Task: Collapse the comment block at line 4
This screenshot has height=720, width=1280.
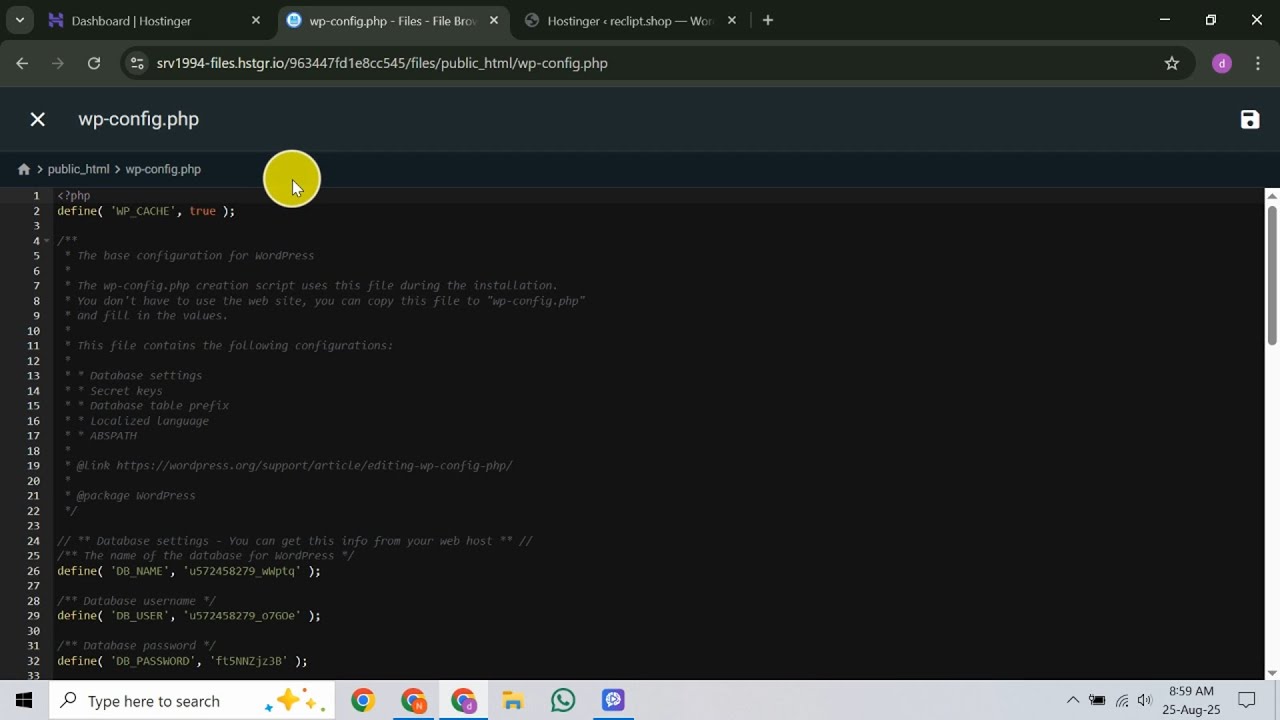Action: tap(46, 241)
